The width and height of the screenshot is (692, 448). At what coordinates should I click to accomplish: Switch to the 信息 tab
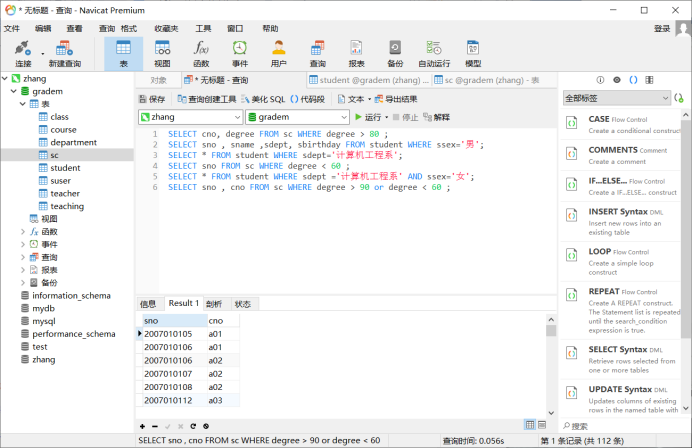point(148,304)
